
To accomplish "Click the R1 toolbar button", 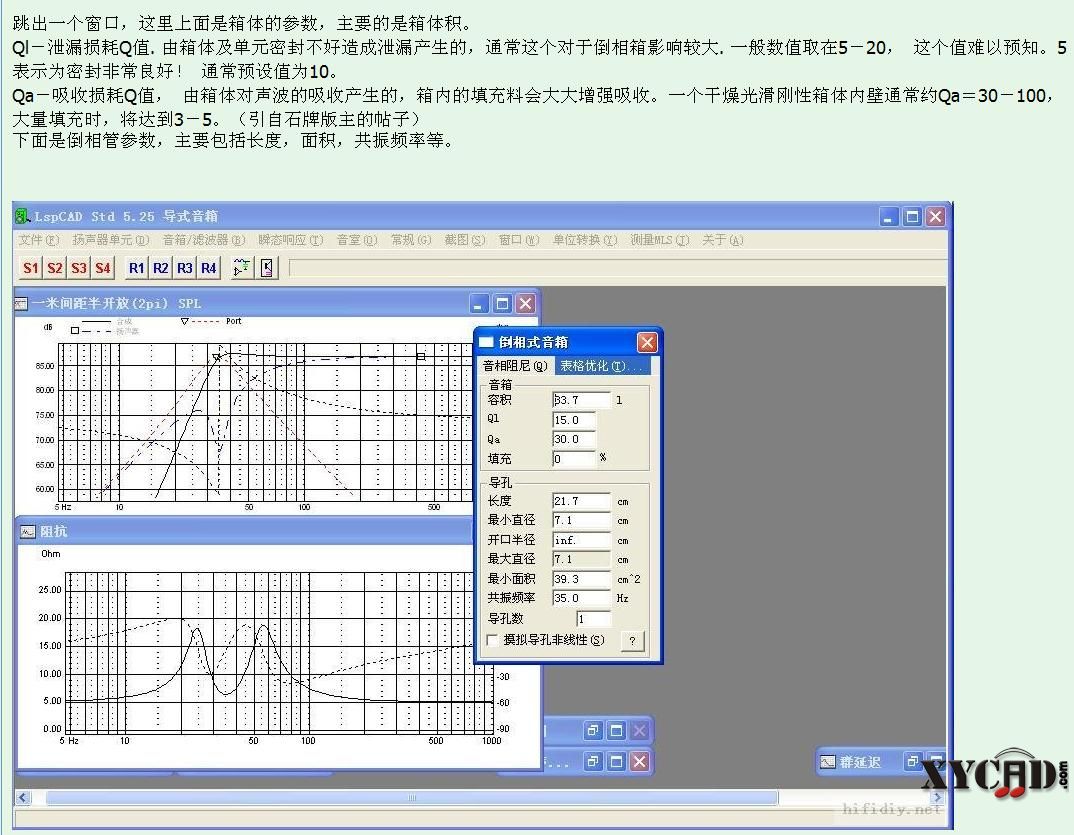I will coord(137,268).
